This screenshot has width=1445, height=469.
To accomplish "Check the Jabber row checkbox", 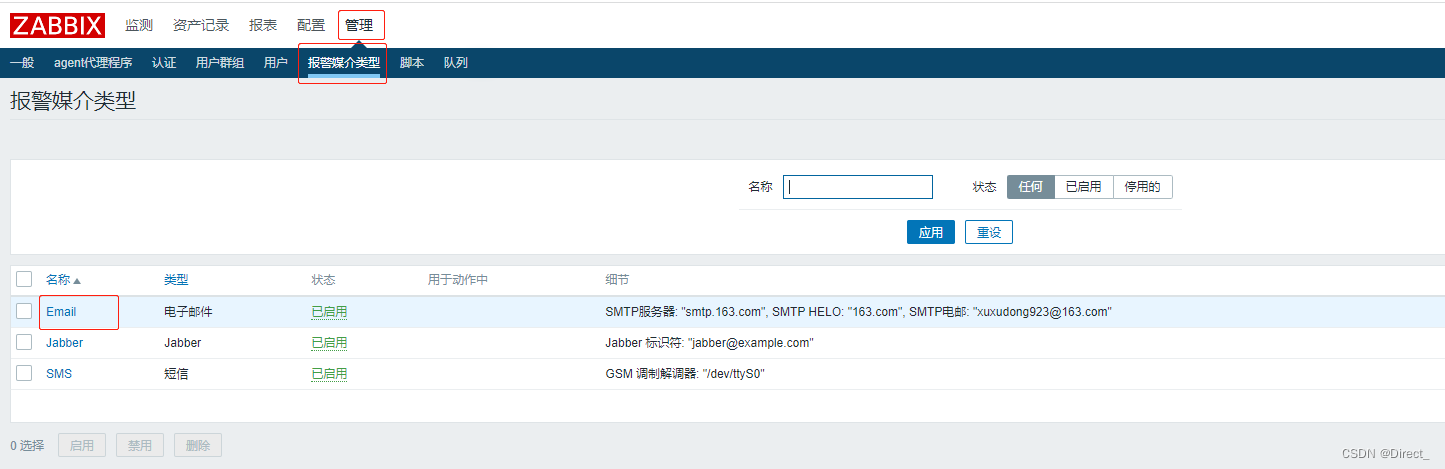I will (24, 342).
